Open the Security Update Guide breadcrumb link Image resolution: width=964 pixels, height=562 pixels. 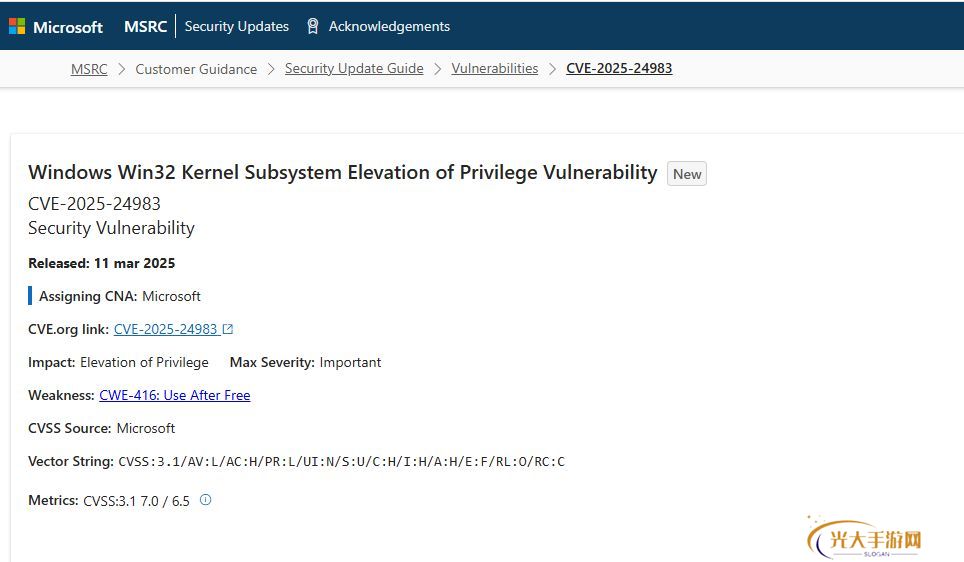pyautogui.click(x=354, y=69)
